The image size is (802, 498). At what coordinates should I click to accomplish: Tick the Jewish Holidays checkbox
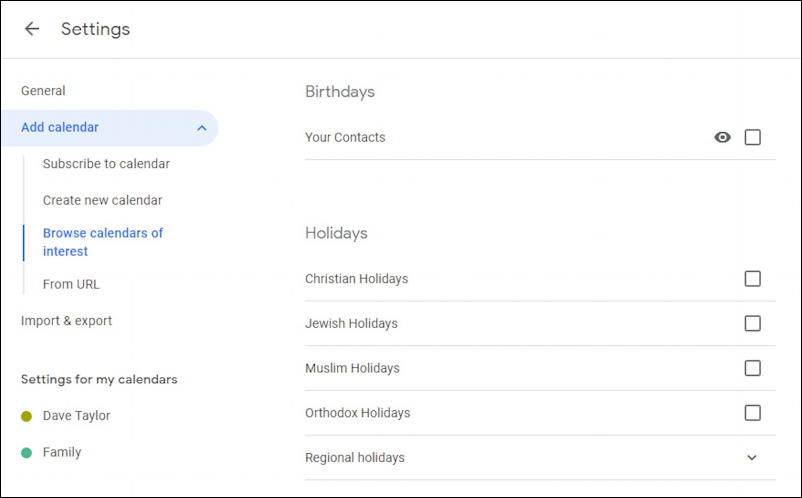click(x=752, y=324)
